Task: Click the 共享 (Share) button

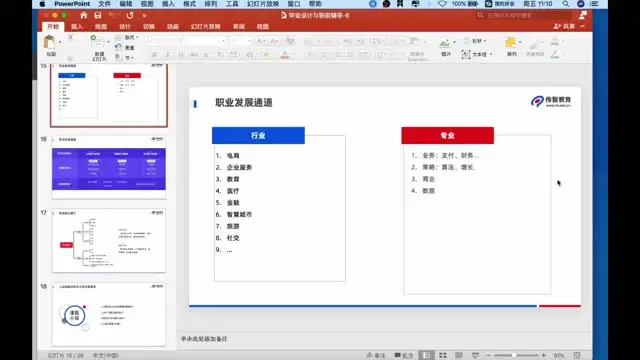Action: click(564, 26)
